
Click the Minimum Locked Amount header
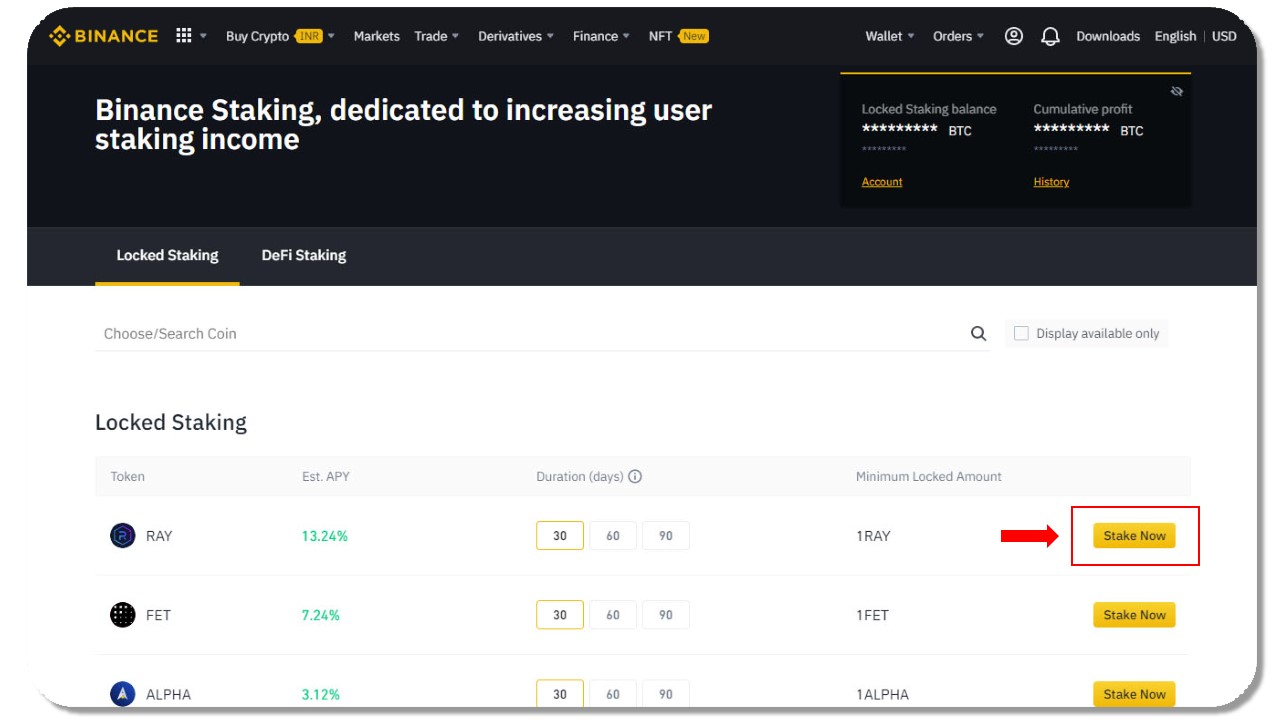pos(929,477)
